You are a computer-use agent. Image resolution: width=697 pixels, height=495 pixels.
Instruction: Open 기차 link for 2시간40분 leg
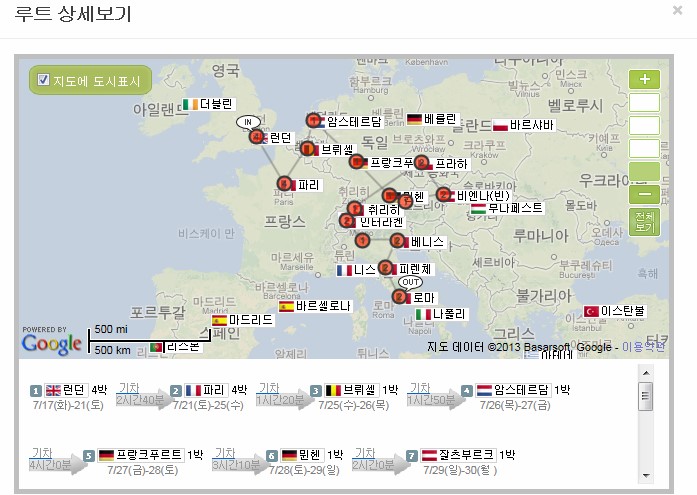coord(129,388)
